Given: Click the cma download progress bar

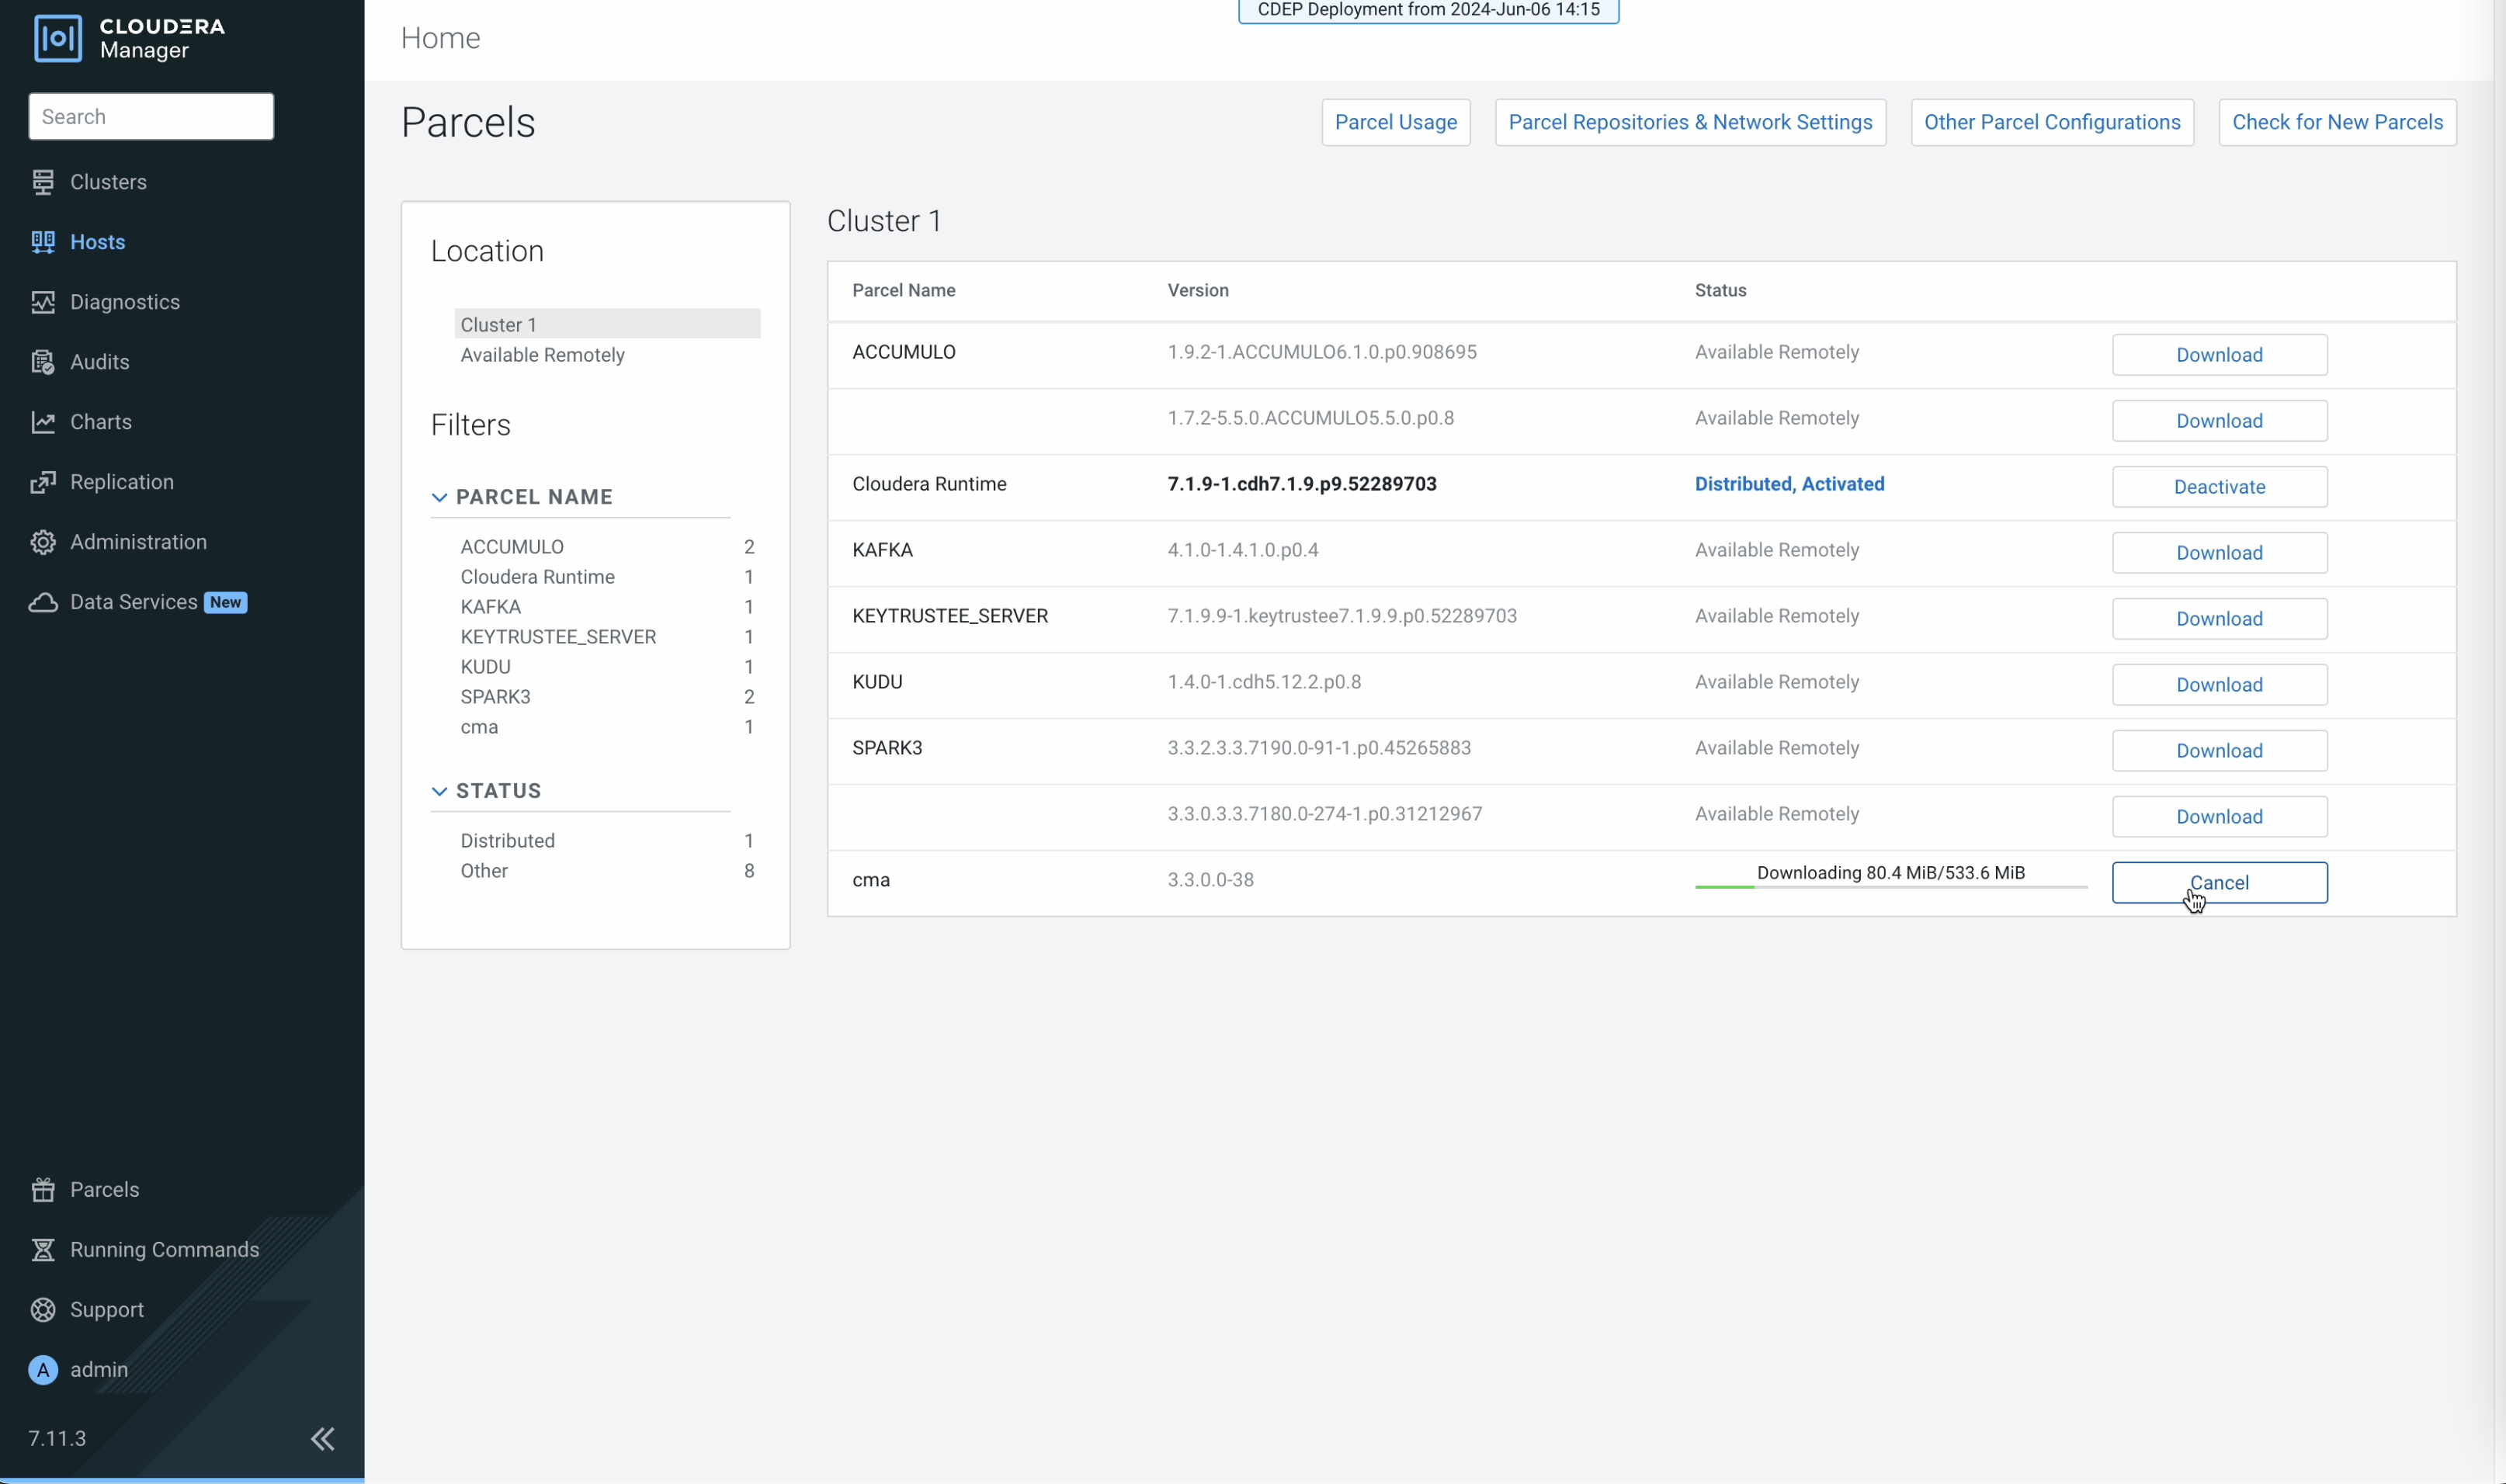Looking at the screenshot, I should [x=1891, y=886].
